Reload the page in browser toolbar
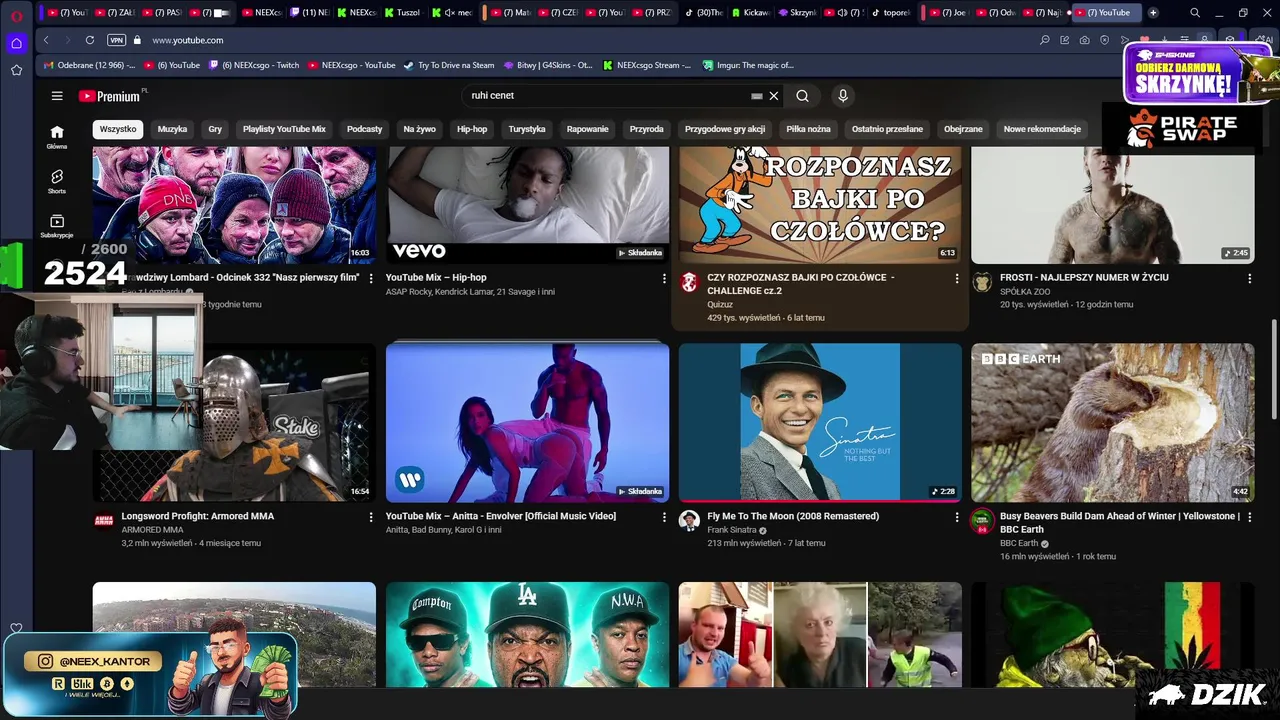1280x720 pixels. point(90,40)
